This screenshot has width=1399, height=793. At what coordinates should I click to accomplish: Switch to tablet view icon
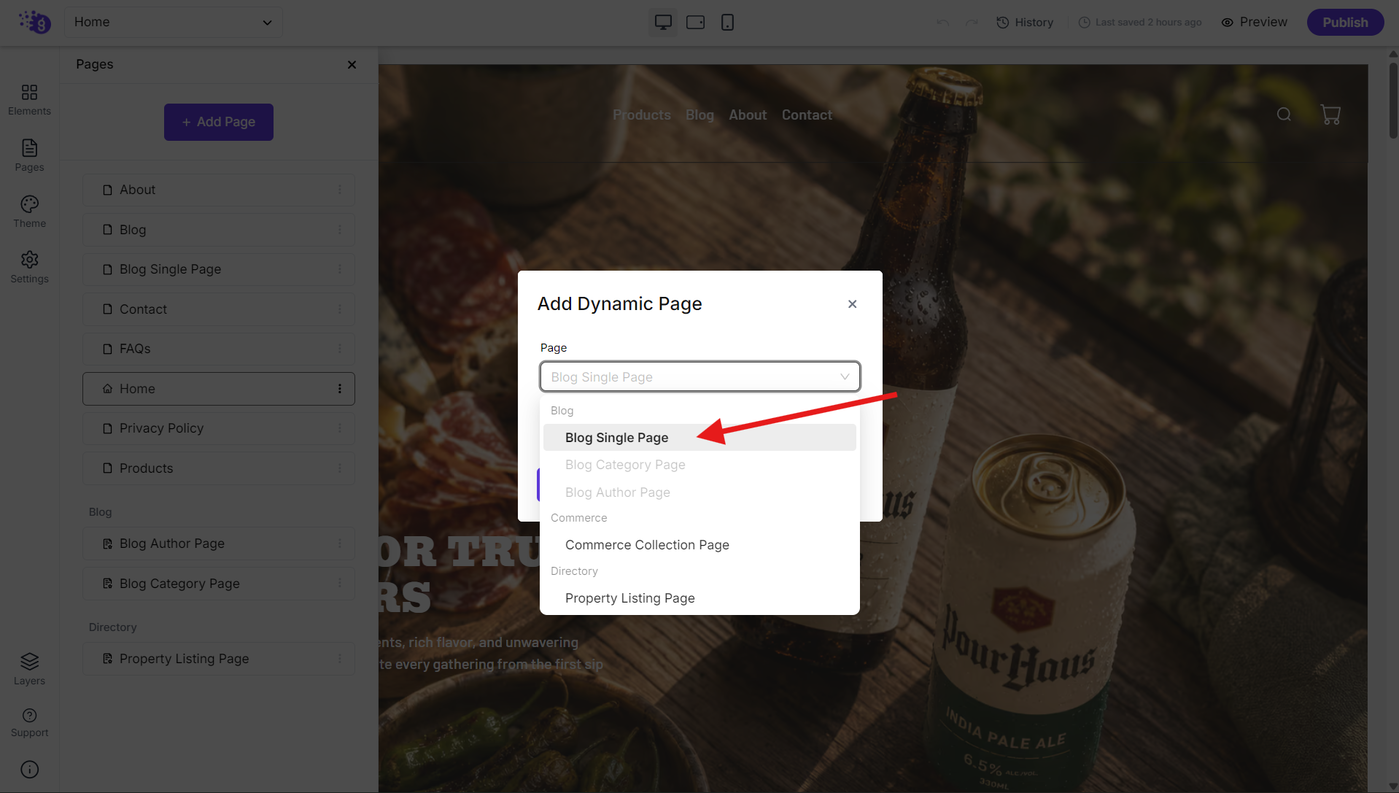pyautogui.click(x=696, y=22)
